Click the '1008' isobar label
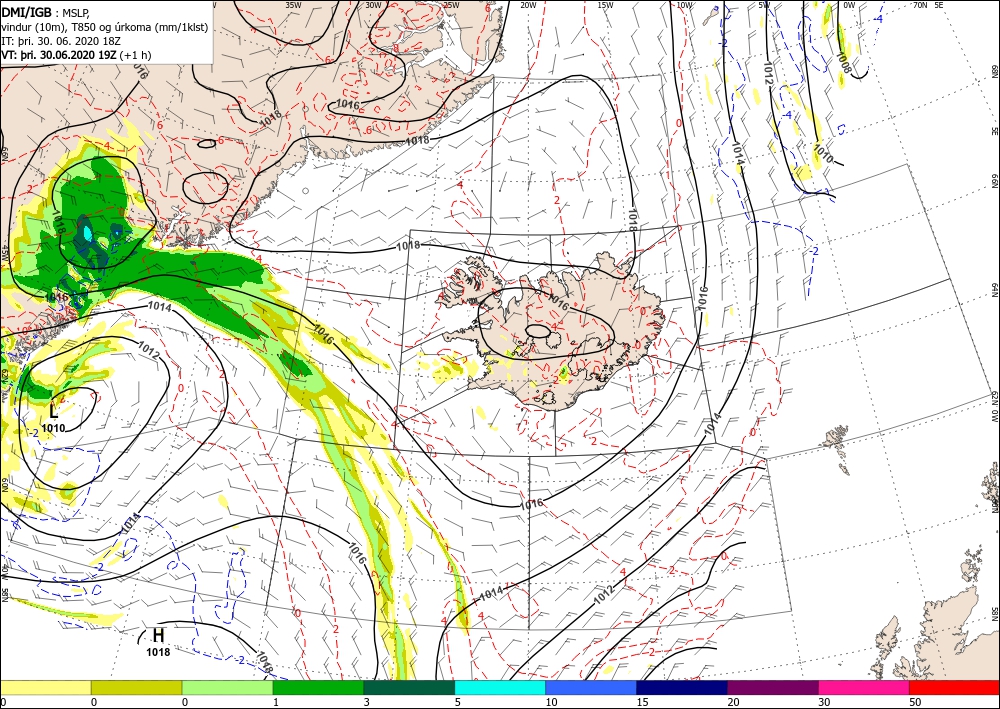 (843, 62)
